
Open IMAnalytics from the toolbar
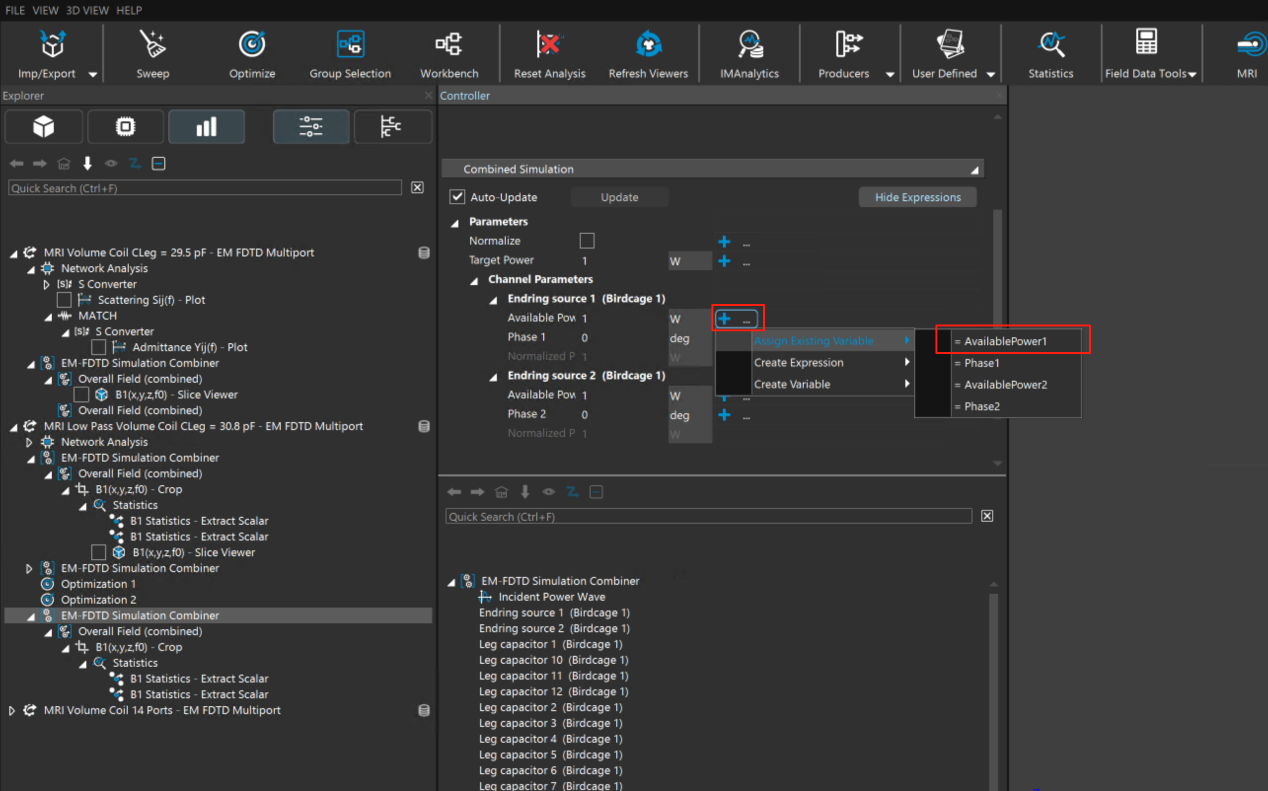point(749,45)
